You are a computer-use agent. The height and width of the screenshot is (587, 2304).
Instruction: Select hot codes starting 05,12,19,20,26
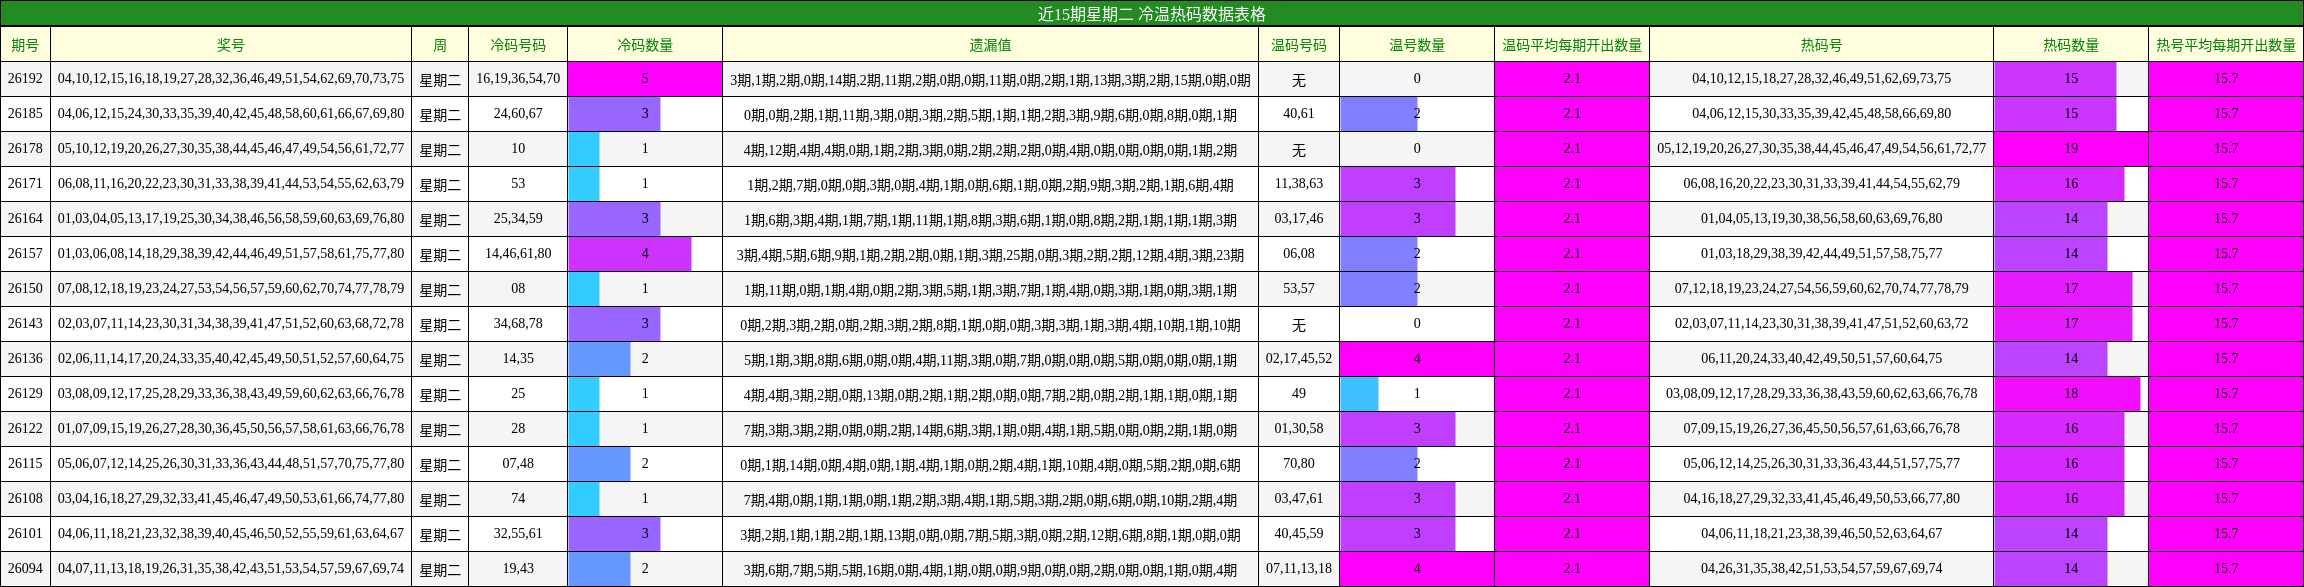1821,149
